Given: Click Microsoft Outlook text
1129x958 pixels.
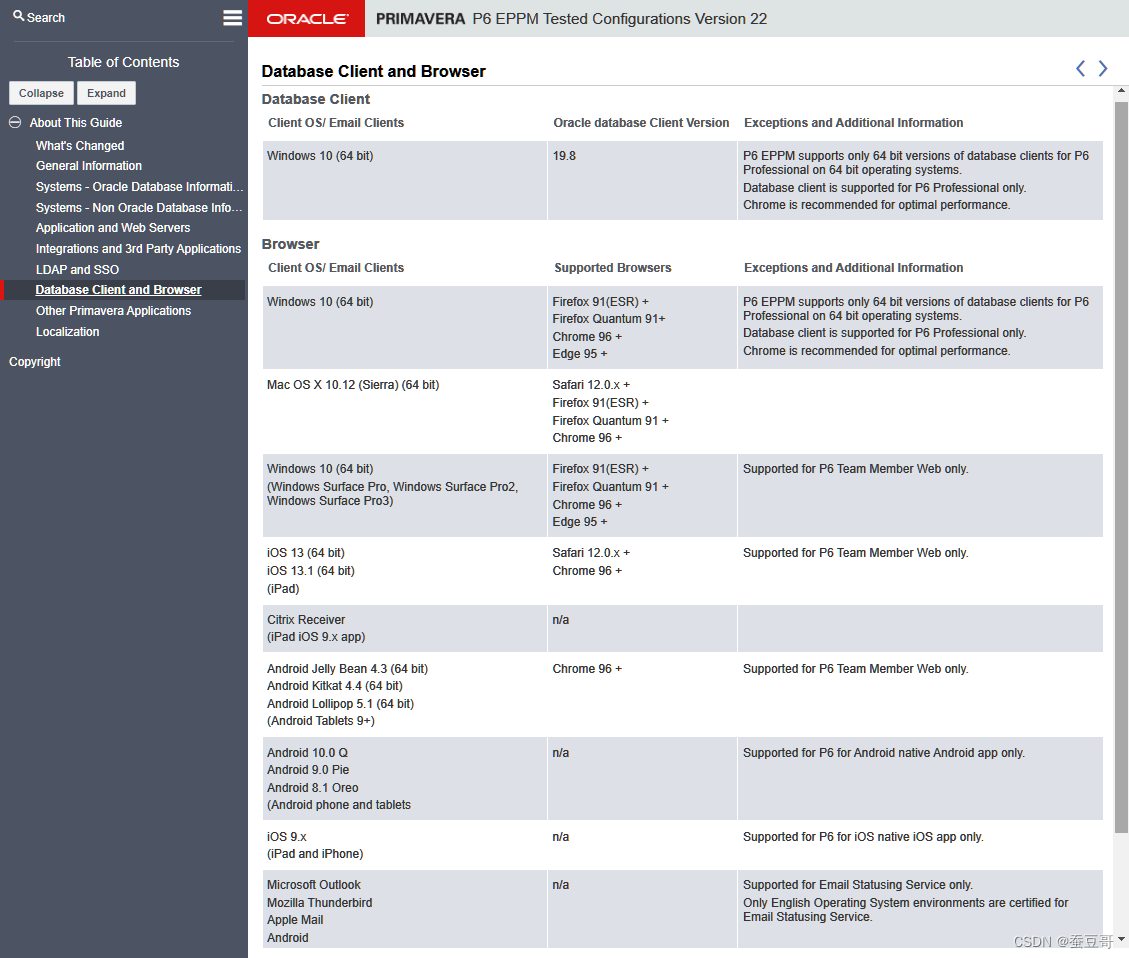Looking at the screenshot, I should click(x=314, y=885).
